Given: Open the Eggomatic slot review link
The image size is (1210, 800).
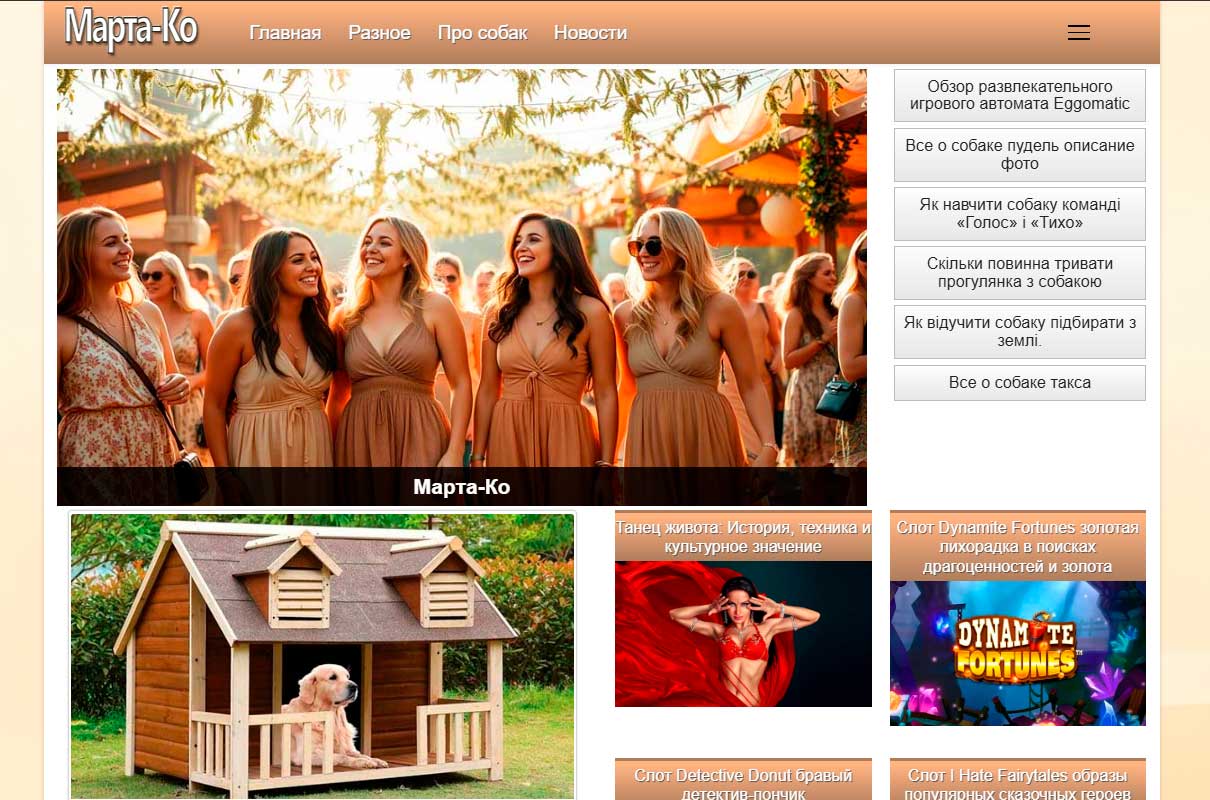Looking at the screenshot, I should pos(1019,95).
